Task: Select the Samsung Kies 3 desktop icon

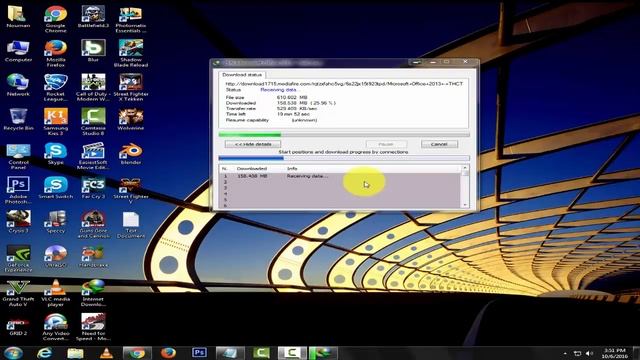Action: pyautogui.click(x=56, y=122)
